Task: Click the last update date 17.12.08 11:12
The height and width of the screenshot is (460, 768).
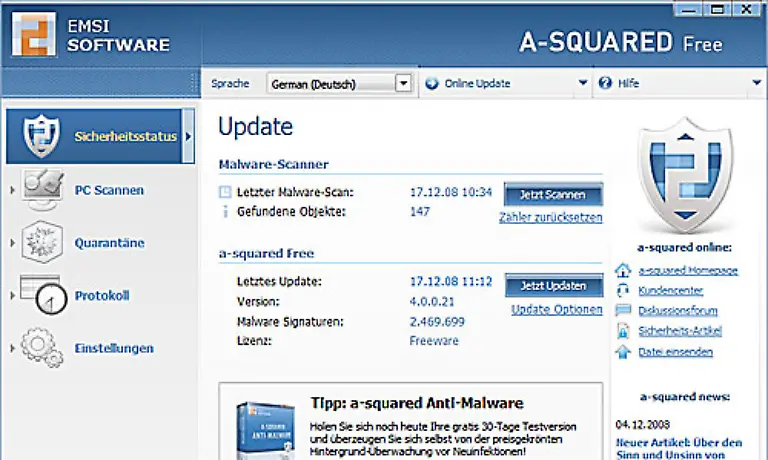Action: point(451,282)
